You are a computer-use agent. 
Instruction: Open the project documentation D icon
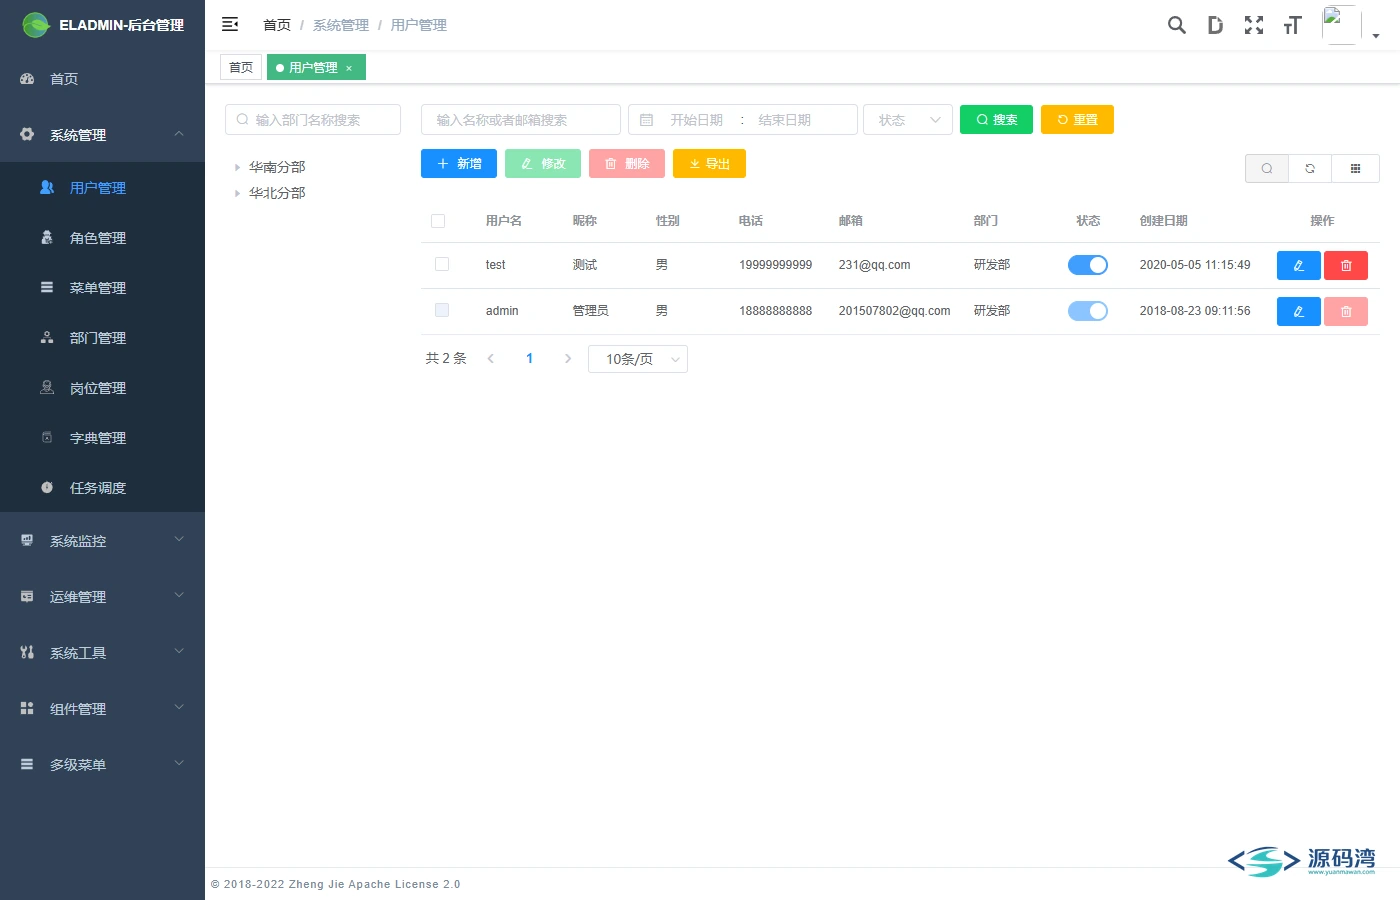point(1215,25)
